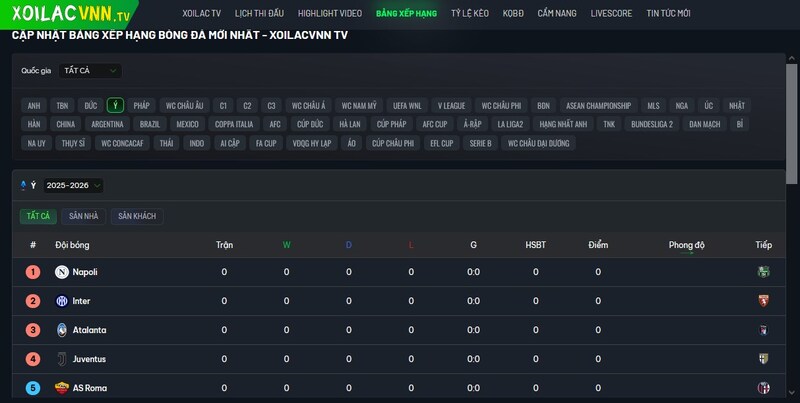Choose the ARGENTINA button
The image size is (800, 403).
coord(107,124)
